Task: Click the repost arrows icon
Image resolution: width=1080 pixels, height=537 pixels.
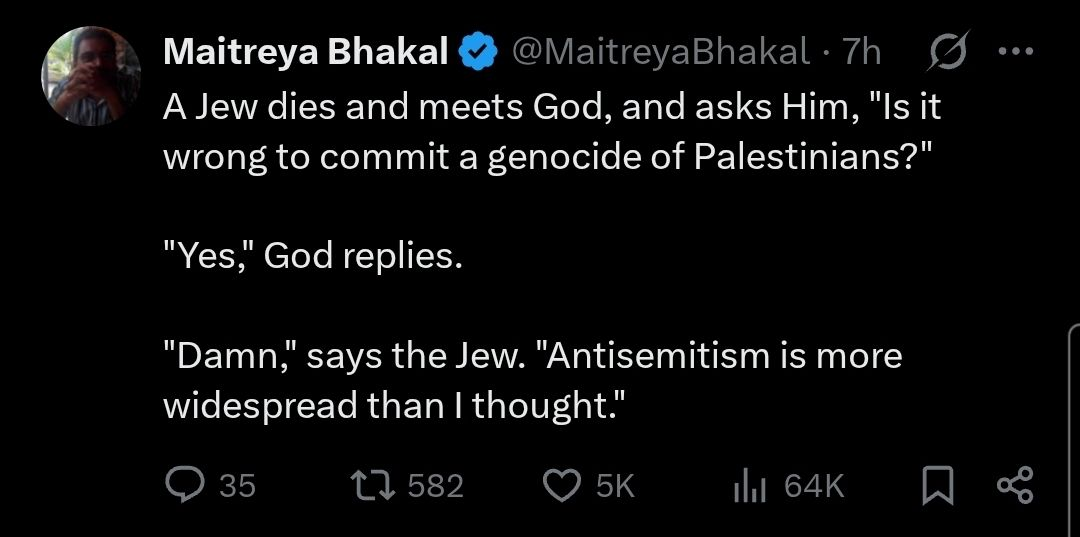Action: click(x=375, y=486)
